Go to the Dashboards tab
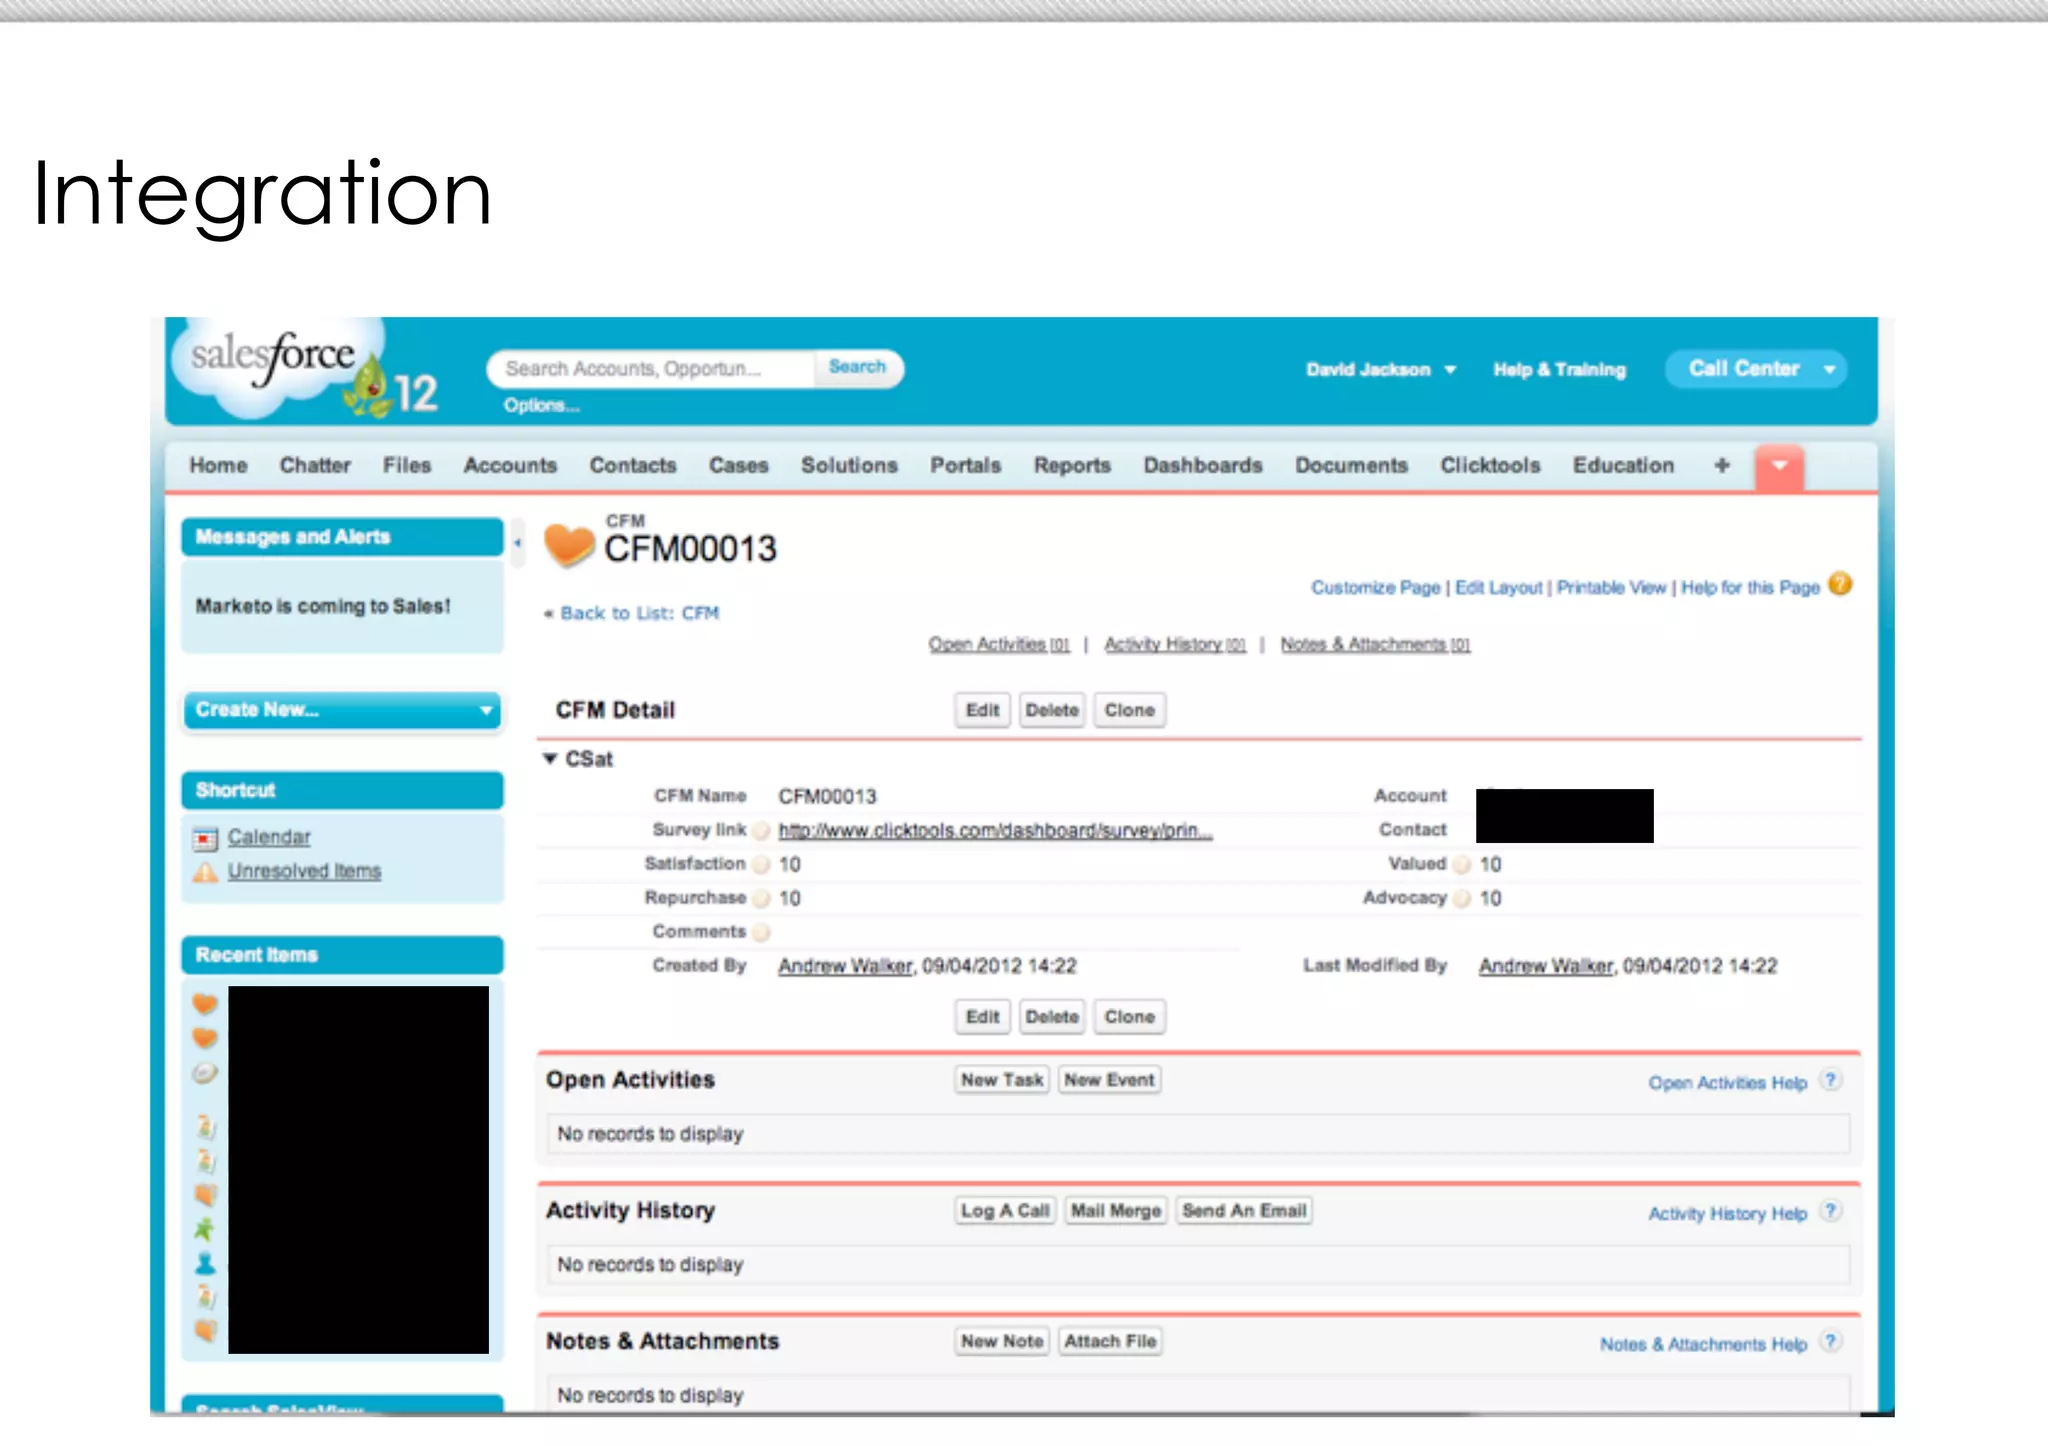This screenshot has width=2048, height=1447. click(x=1202, y=466)
